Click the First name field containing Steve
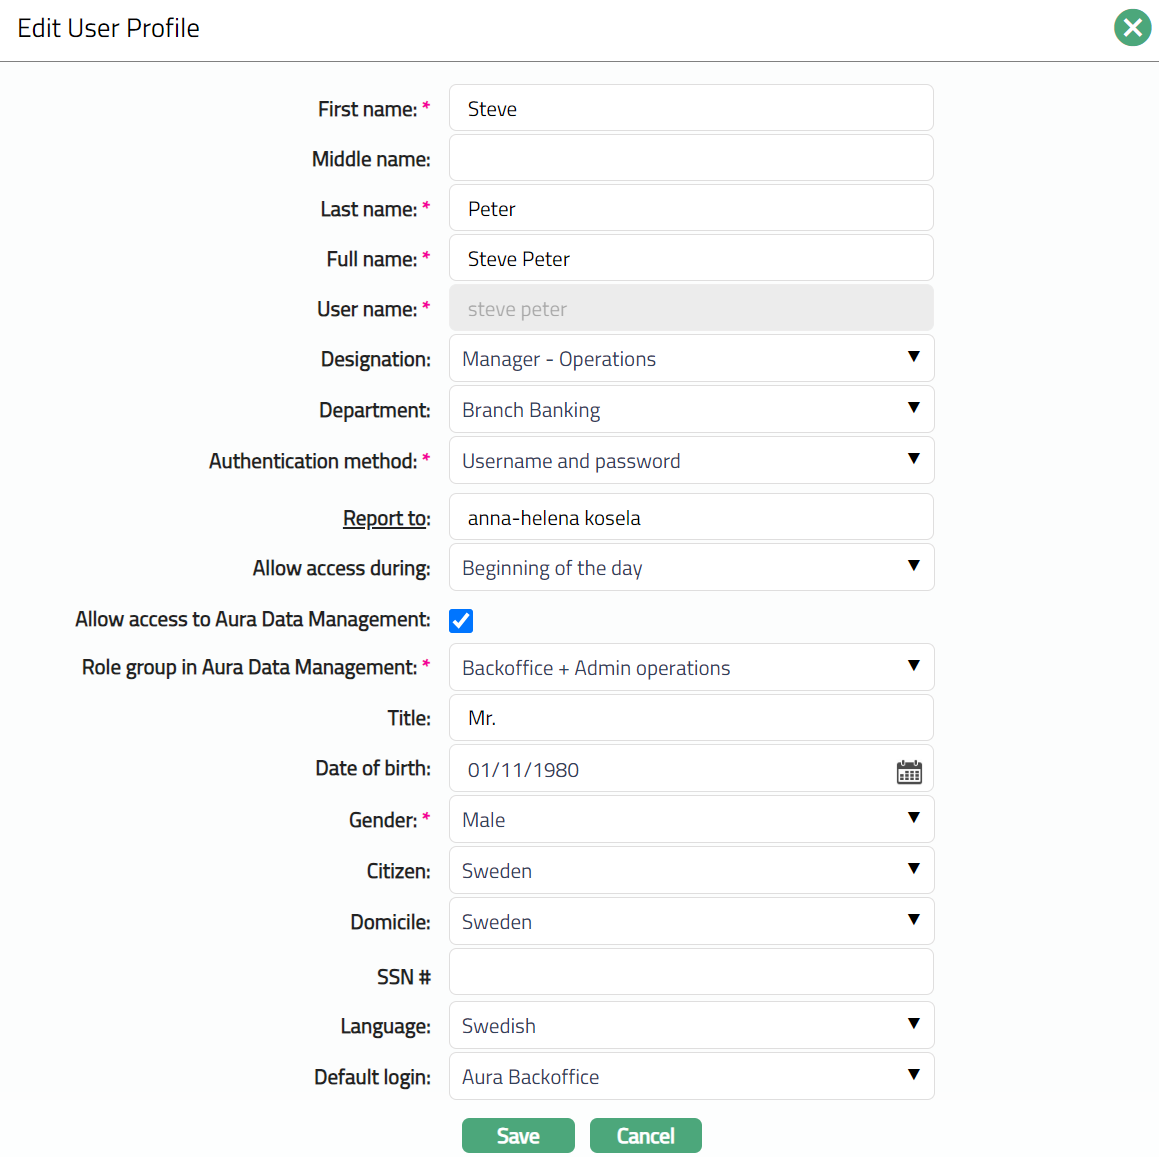The image size is (1159, 1157). tap(691, 109)
